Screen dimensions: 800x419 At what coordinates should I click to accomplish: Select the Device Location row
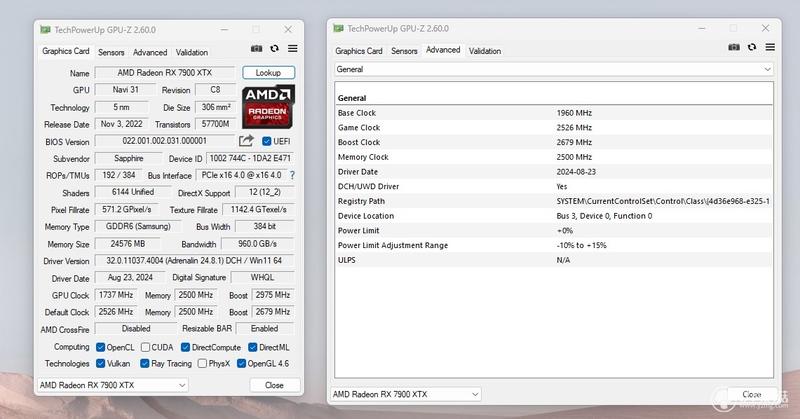coord(554,216)
